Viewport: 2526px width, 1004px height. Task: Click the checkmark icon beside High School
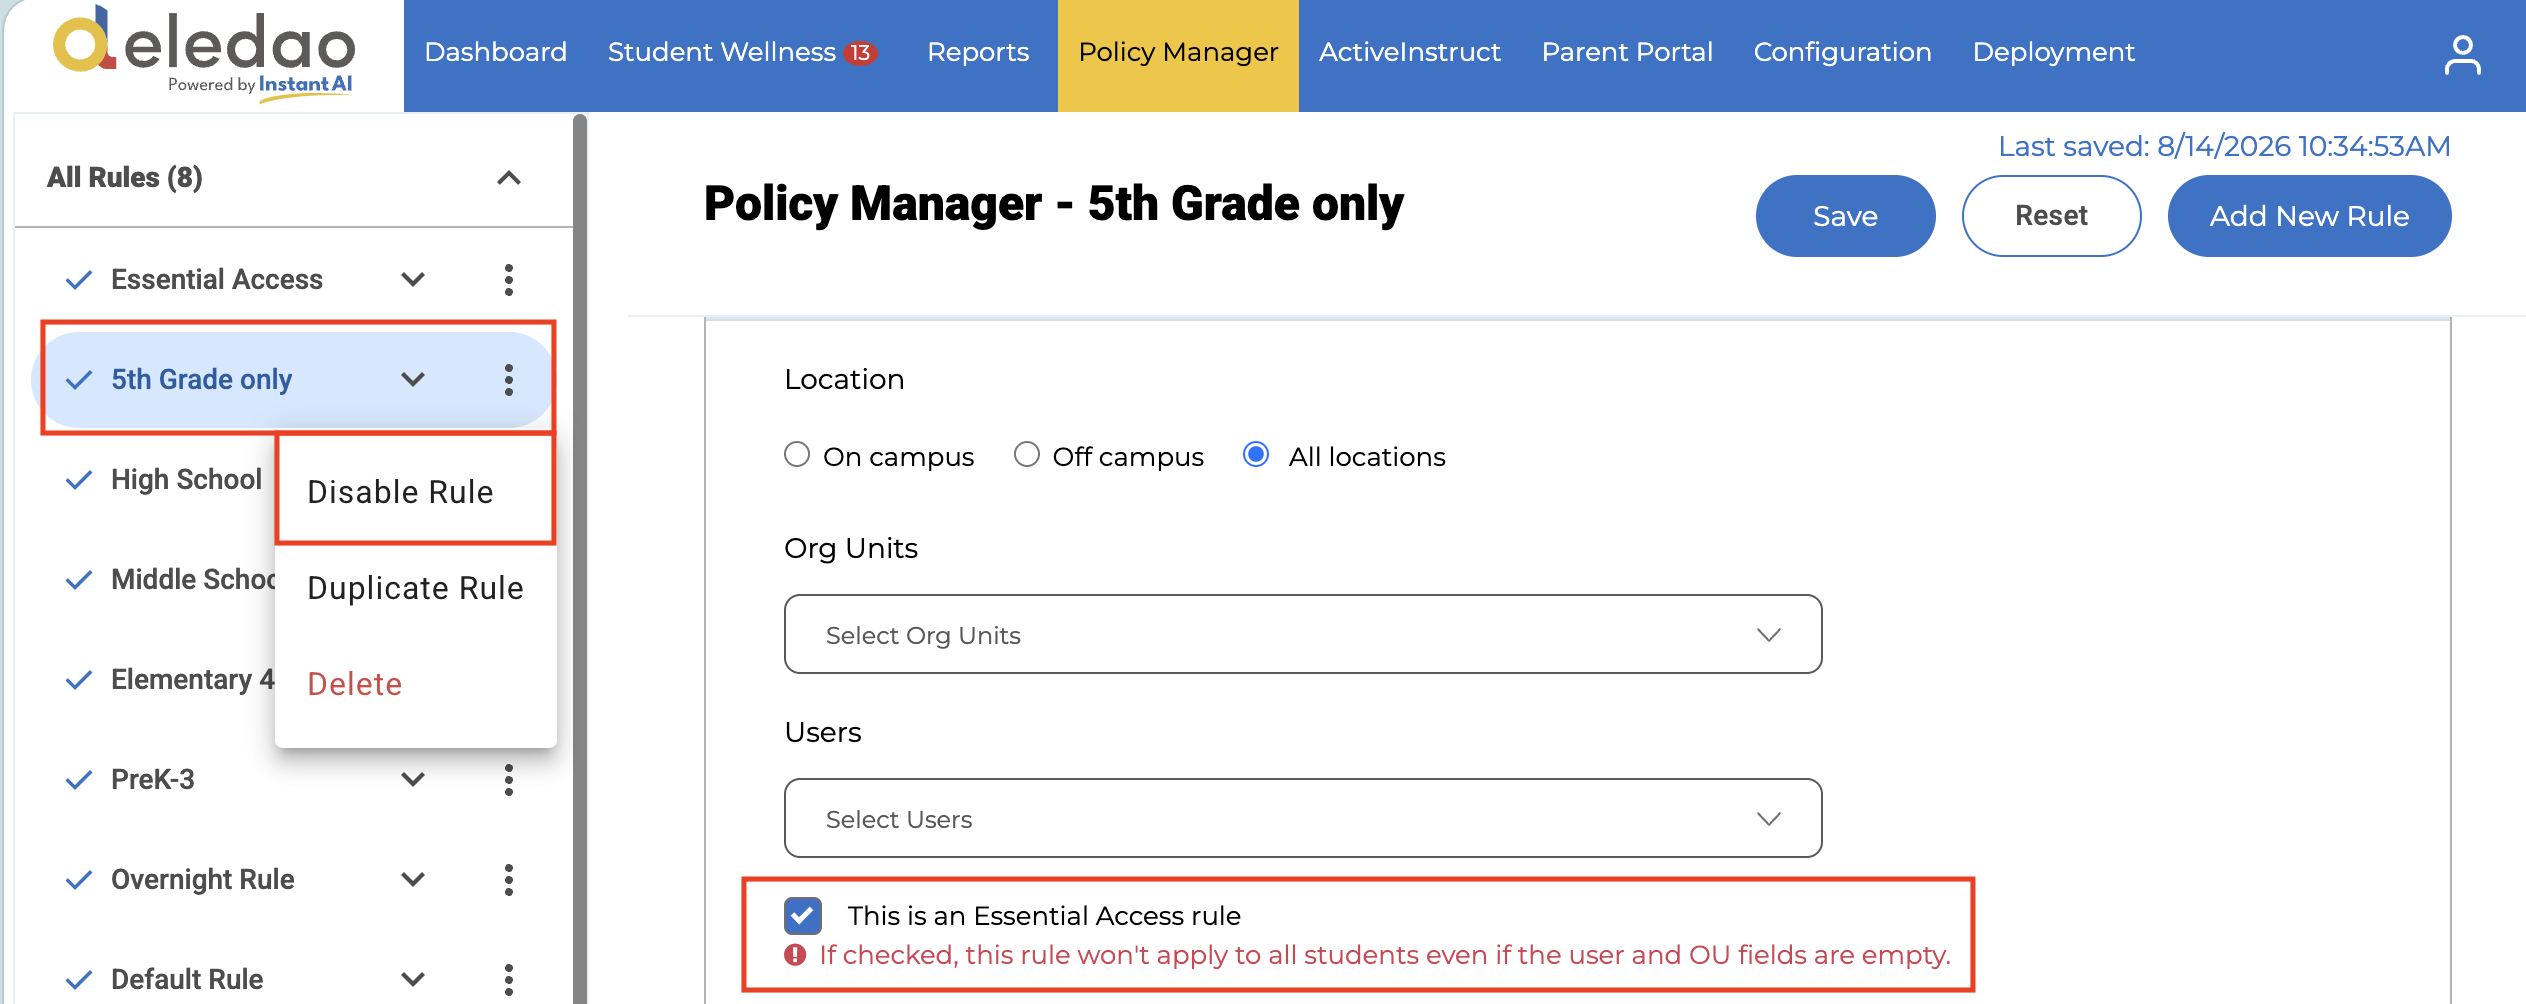(x=79, y=480)
